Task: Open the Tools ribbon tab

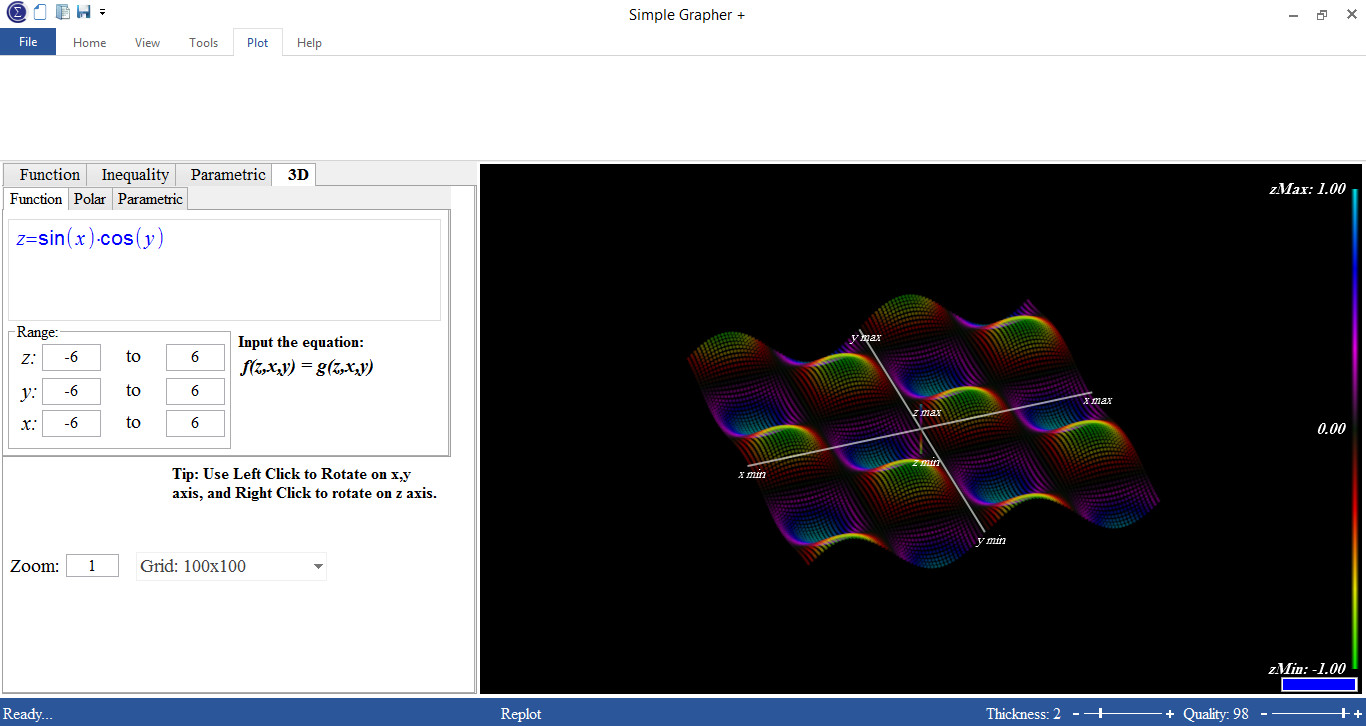Action: click(x=204, y=43)
